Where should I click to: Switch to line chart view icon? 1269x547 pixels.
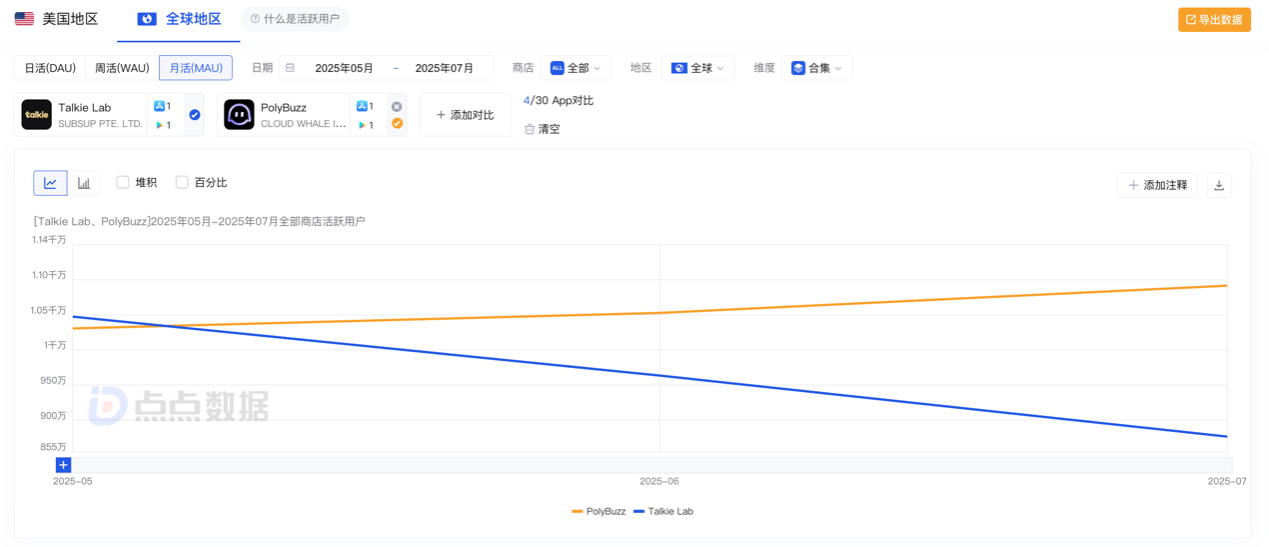point(50,183)
